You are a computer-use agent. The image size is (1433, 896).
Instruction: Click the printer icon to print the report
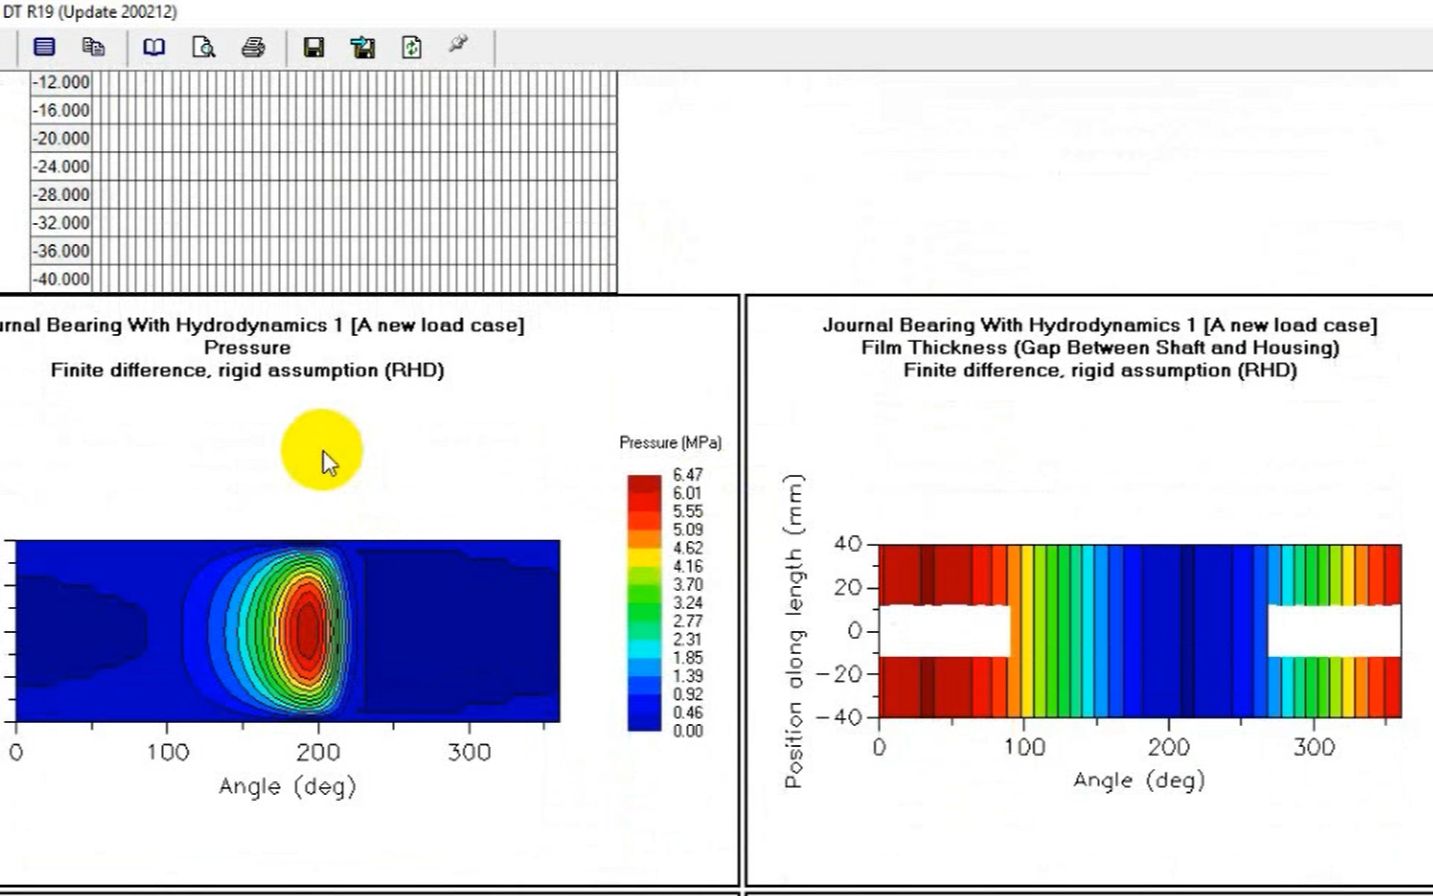point(254,47)
